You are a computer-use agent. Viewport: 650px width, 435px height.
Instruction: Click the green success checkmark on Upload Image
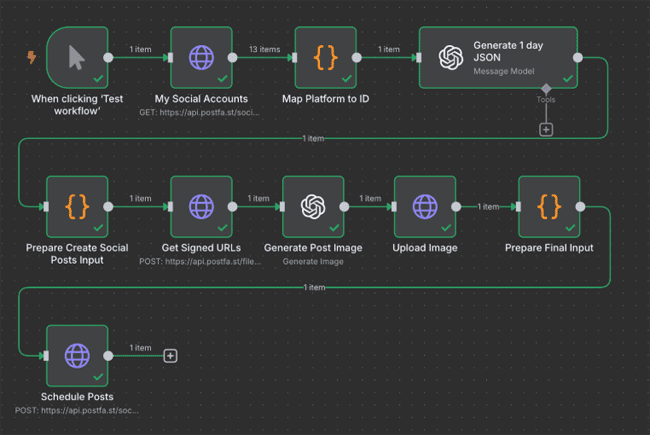[x=446, y=228]
